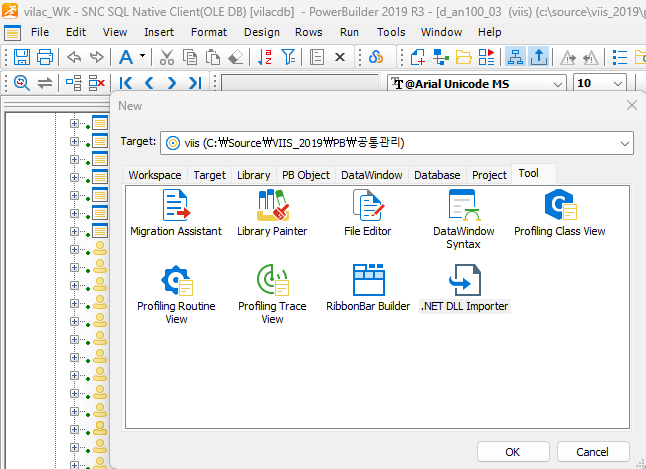Screen dimensions: 646x469
Task: Click the Clear eraser icon
Action: pos(236,57)
